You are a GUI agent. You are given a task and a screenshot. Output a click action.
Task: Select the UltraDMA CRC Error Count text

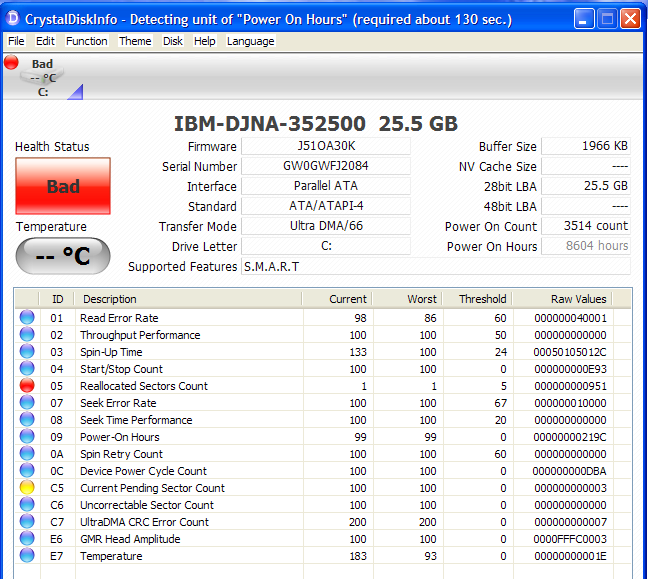pos(144,522)
